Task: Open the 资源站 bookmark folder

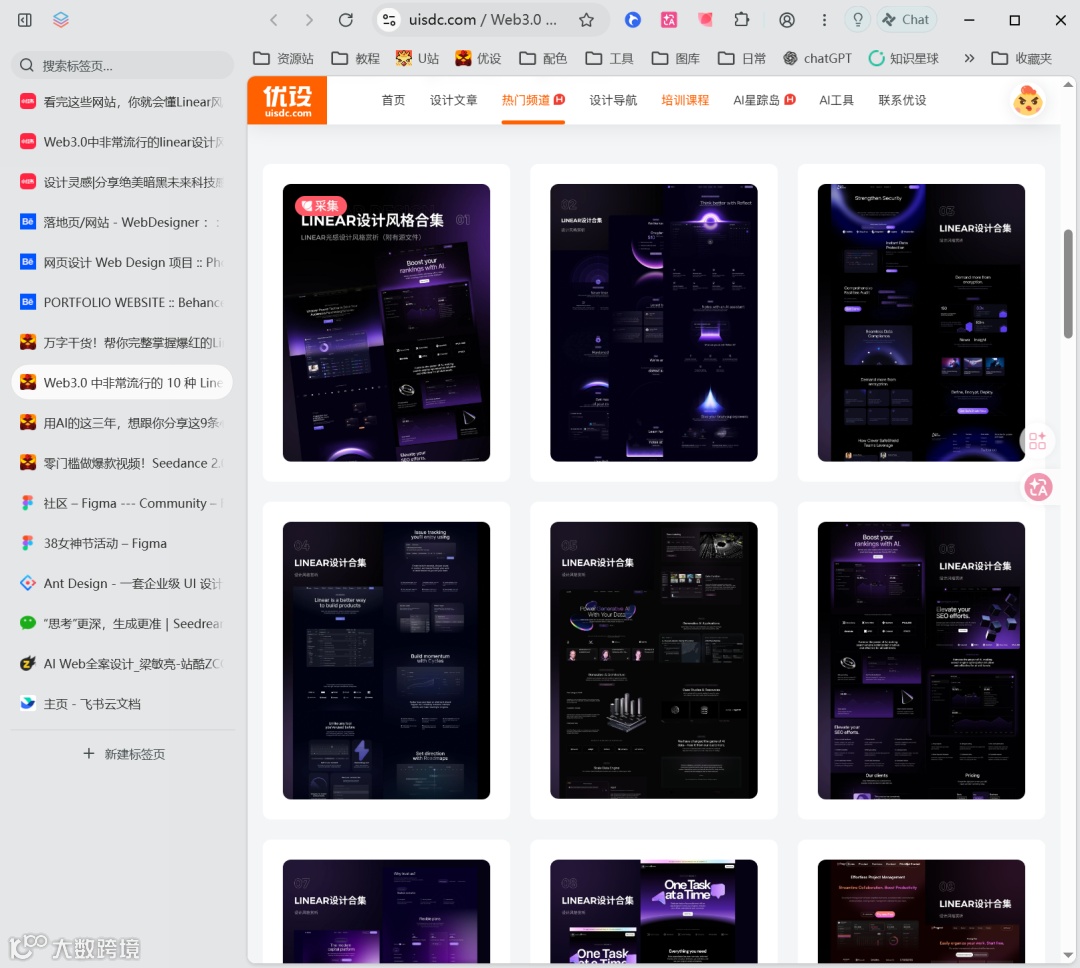Action: click(283, 59)
